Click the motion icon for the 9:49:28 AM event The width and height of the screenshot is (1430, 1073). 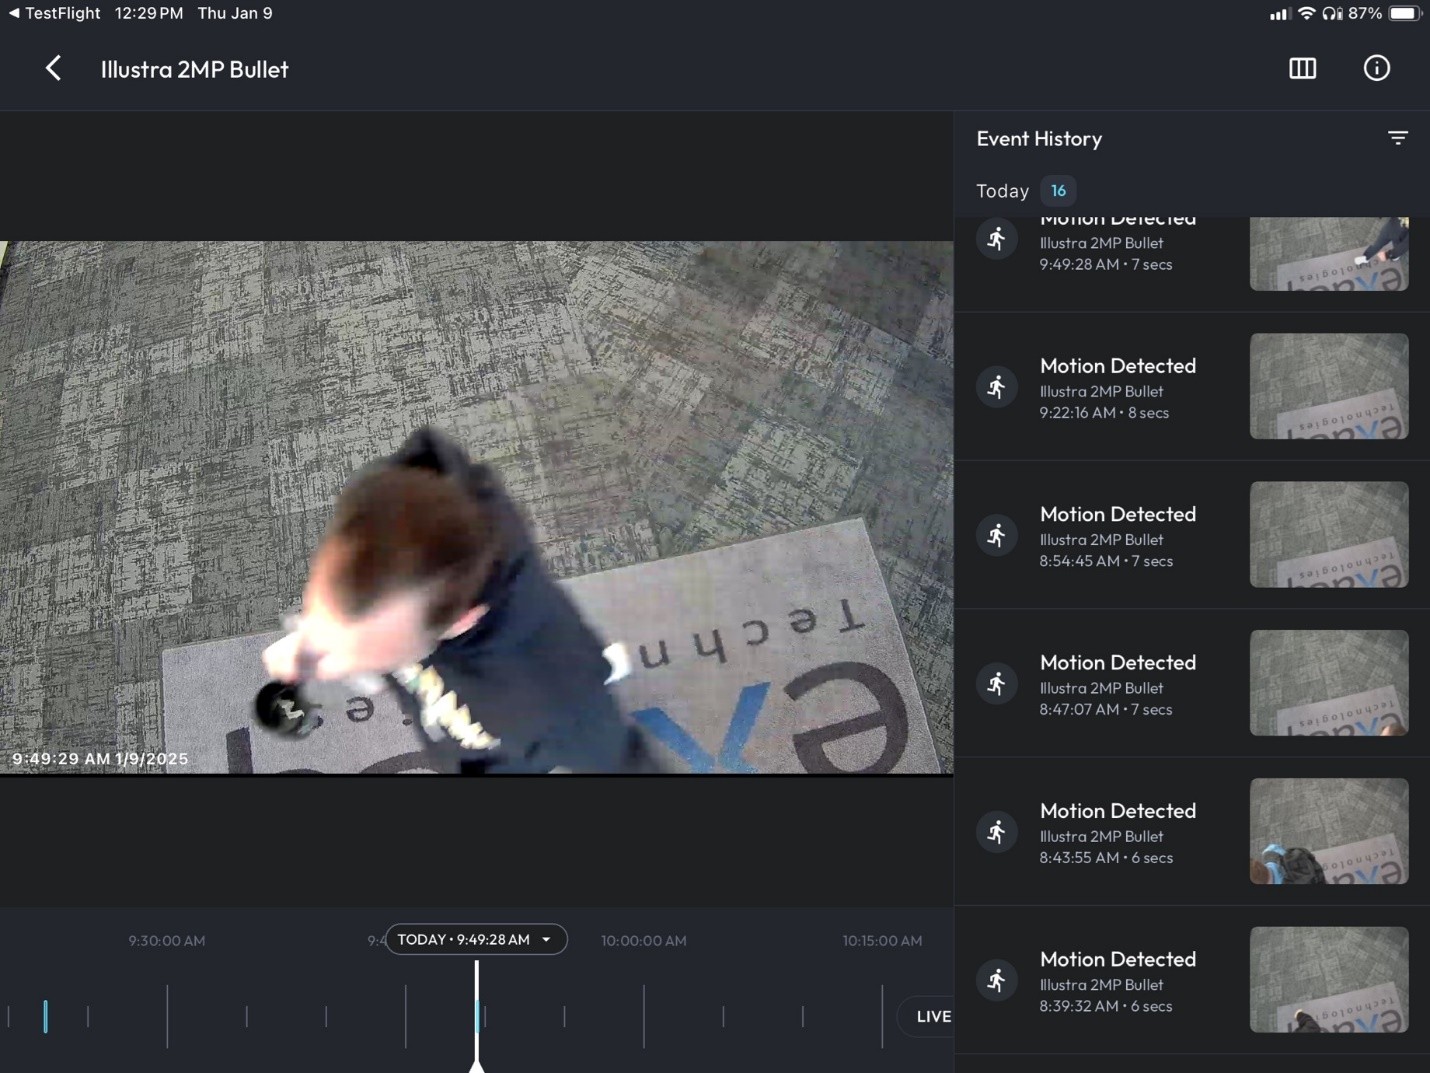[997, 239]
